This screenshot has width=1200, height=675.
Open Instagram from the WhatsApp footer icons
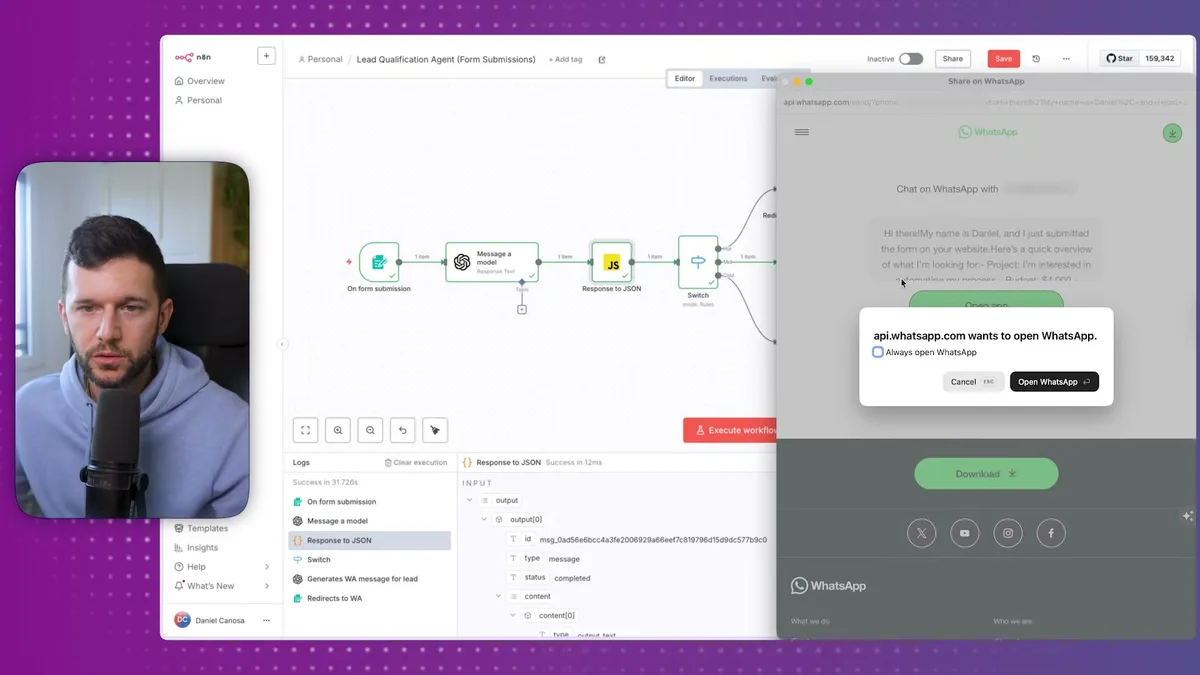point(1007,533)
